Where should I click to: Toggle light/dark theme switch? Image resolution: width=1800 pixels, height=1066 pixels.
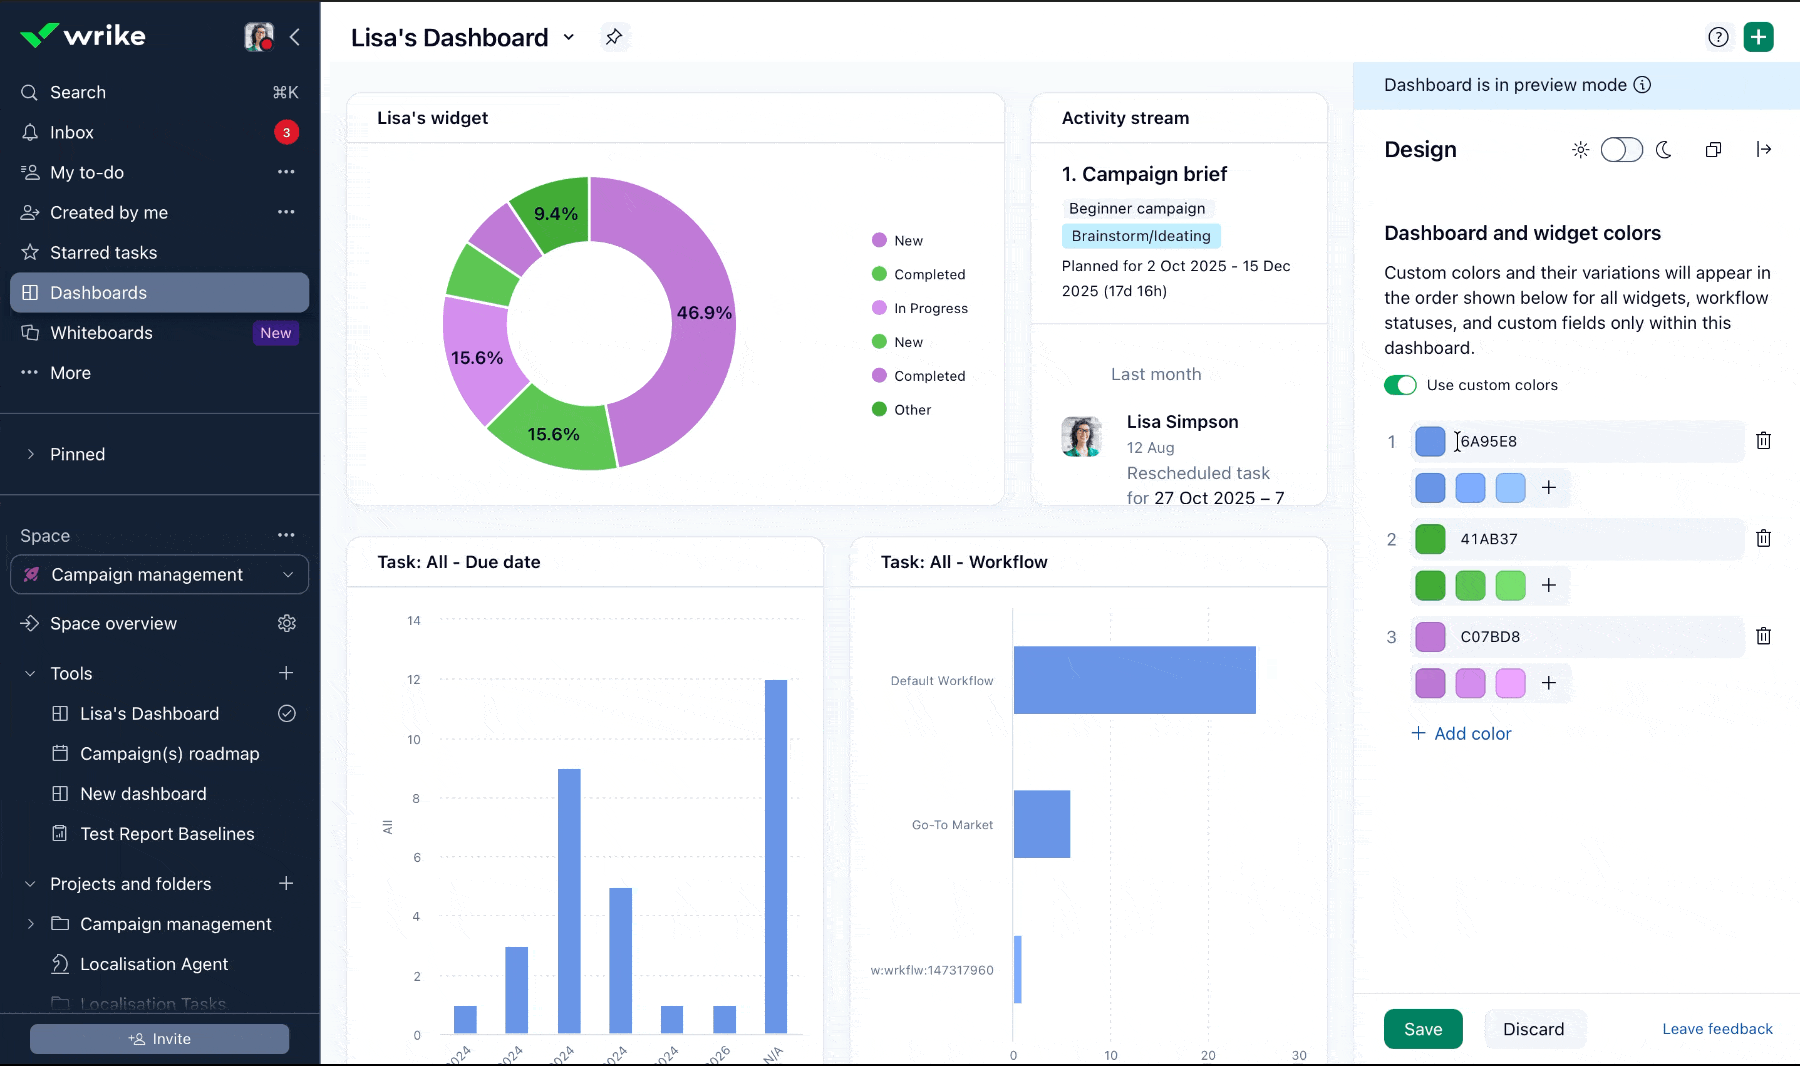point(1621,150)
